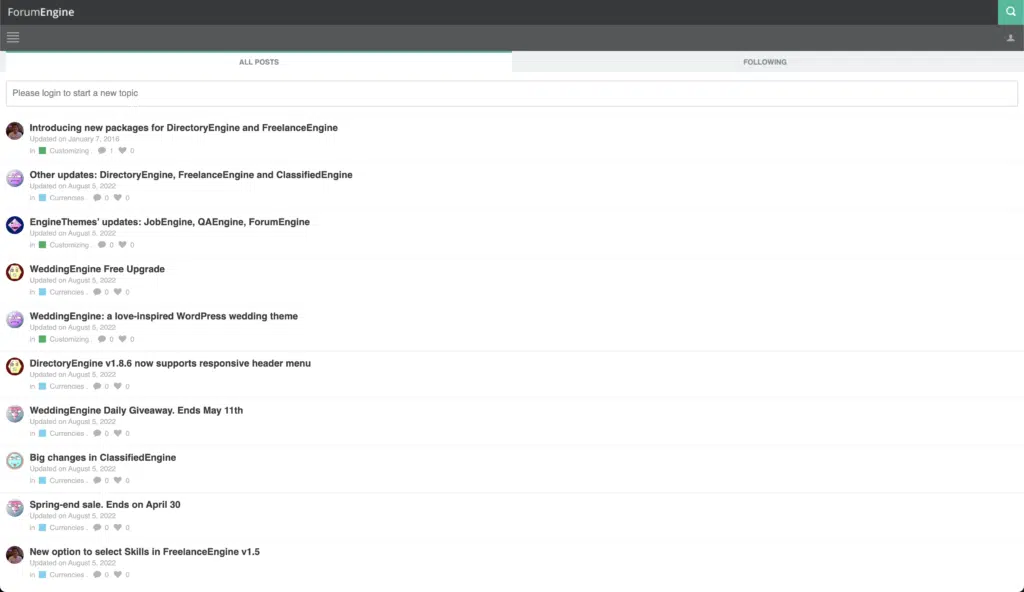Open 'Spring-end sale. Ends on April 30' topic

tap(104, 504)
